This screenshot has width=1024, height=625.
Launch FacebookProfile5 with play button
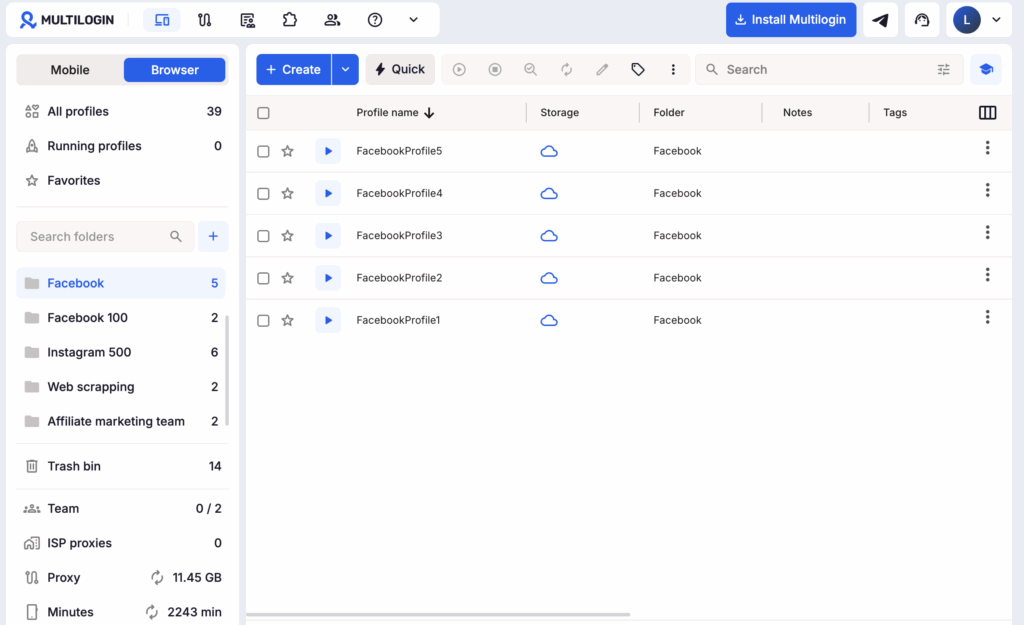click(328, 152)
